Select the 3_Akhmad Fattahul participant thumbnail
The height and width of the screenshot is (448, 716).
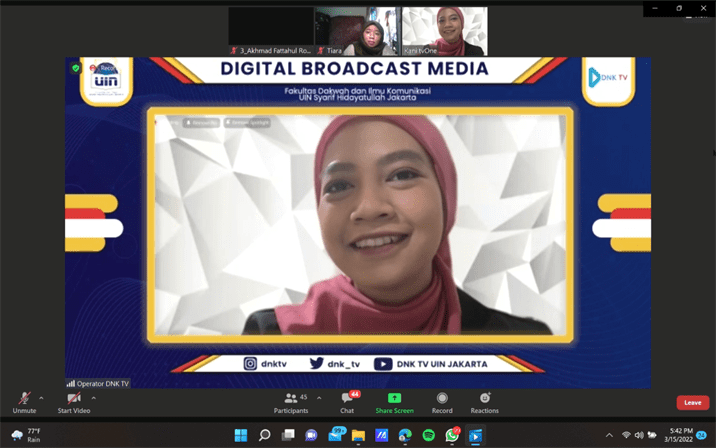pyautogui.click(x=271, y=31)
